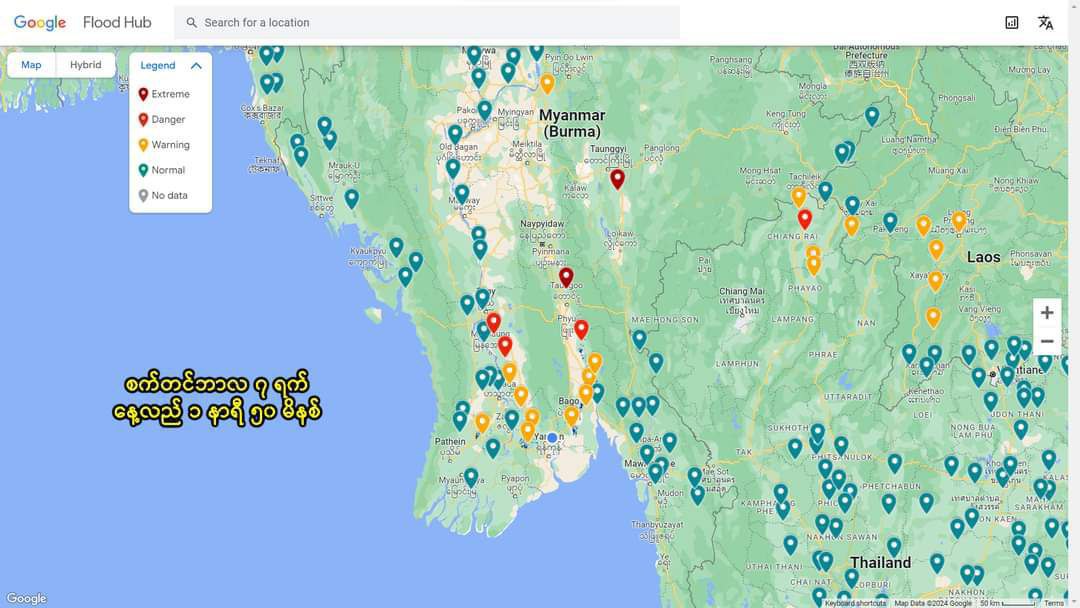
Task: Click the red danger marker at Chiang Rai
Action: pyautogui.click(x=804, y=218)
